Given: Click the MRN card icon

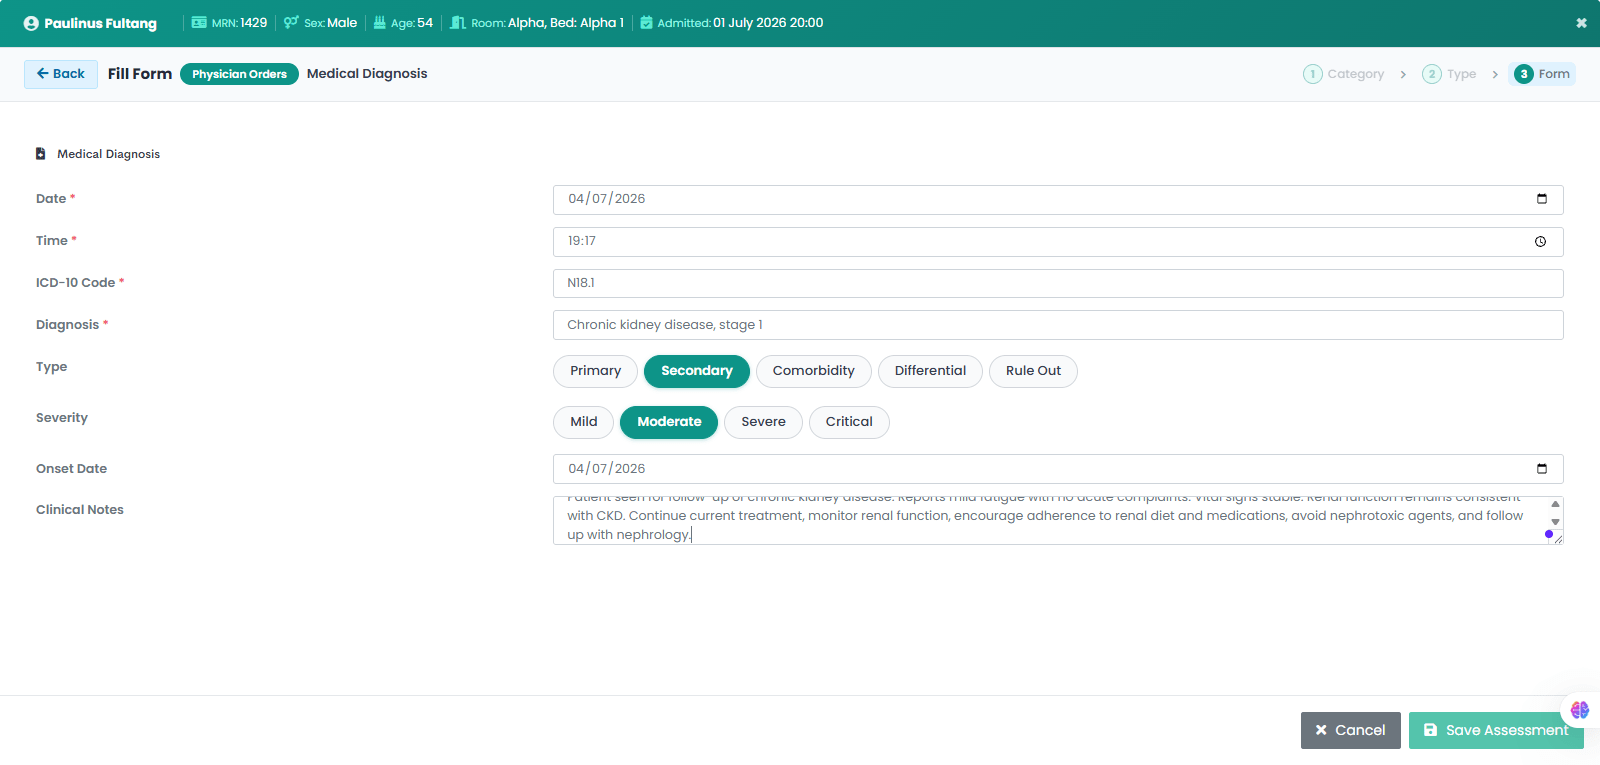Looking at the screenshot, I should click(x=199, y=22).
